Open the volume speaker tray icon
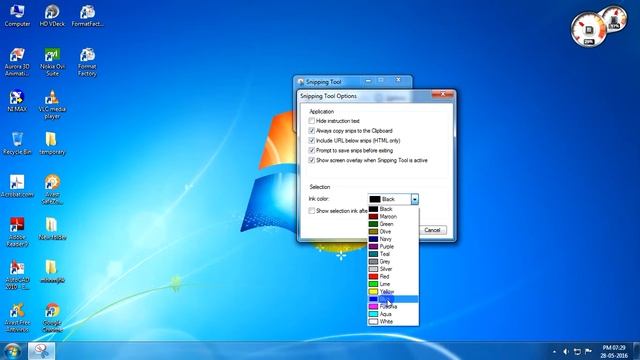Image resolution: width=640 pixels, height=360 pixels. (x=566, y=351)
